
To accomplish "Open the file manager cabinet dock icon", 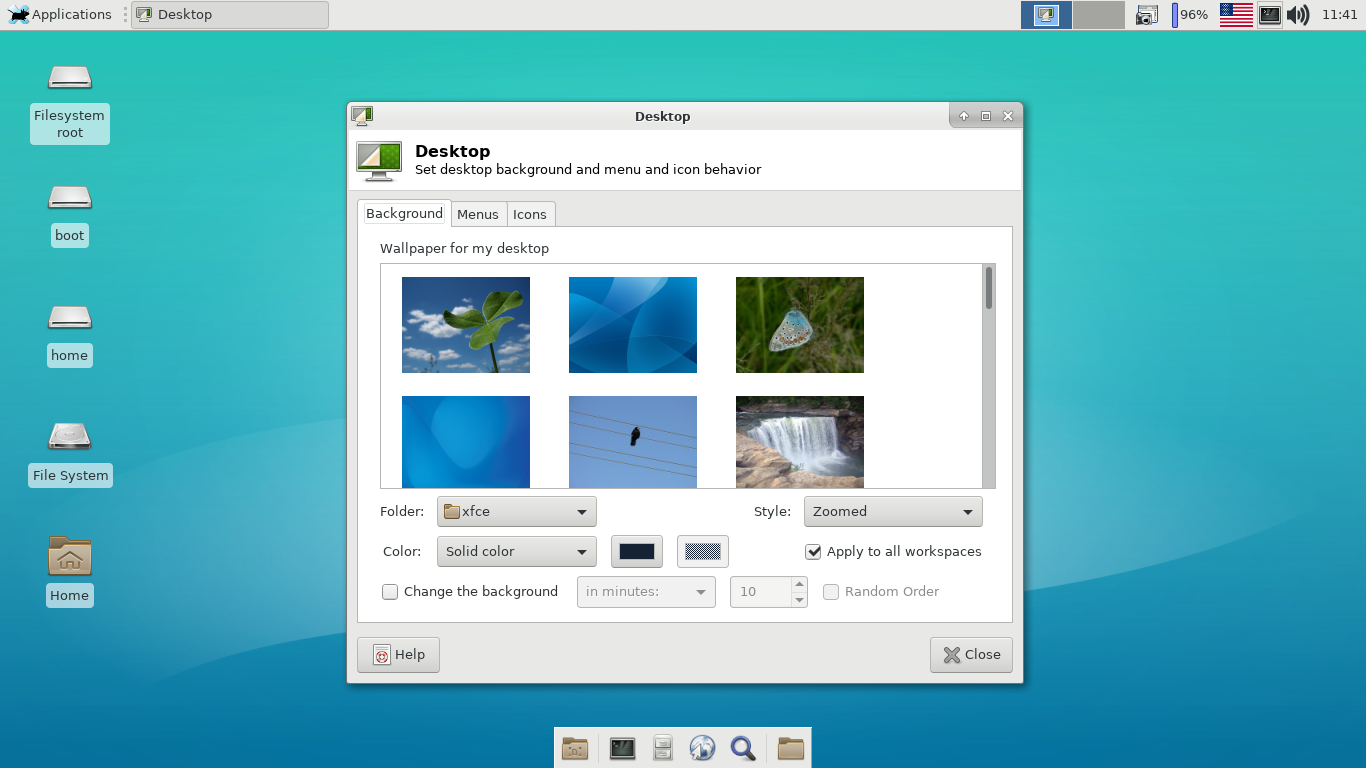I will 663,748.
